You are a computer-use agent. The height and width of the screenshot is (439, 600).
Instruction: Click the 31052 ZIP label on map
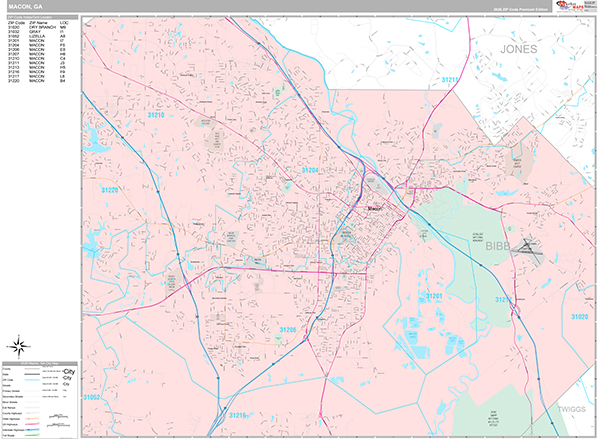92,396
